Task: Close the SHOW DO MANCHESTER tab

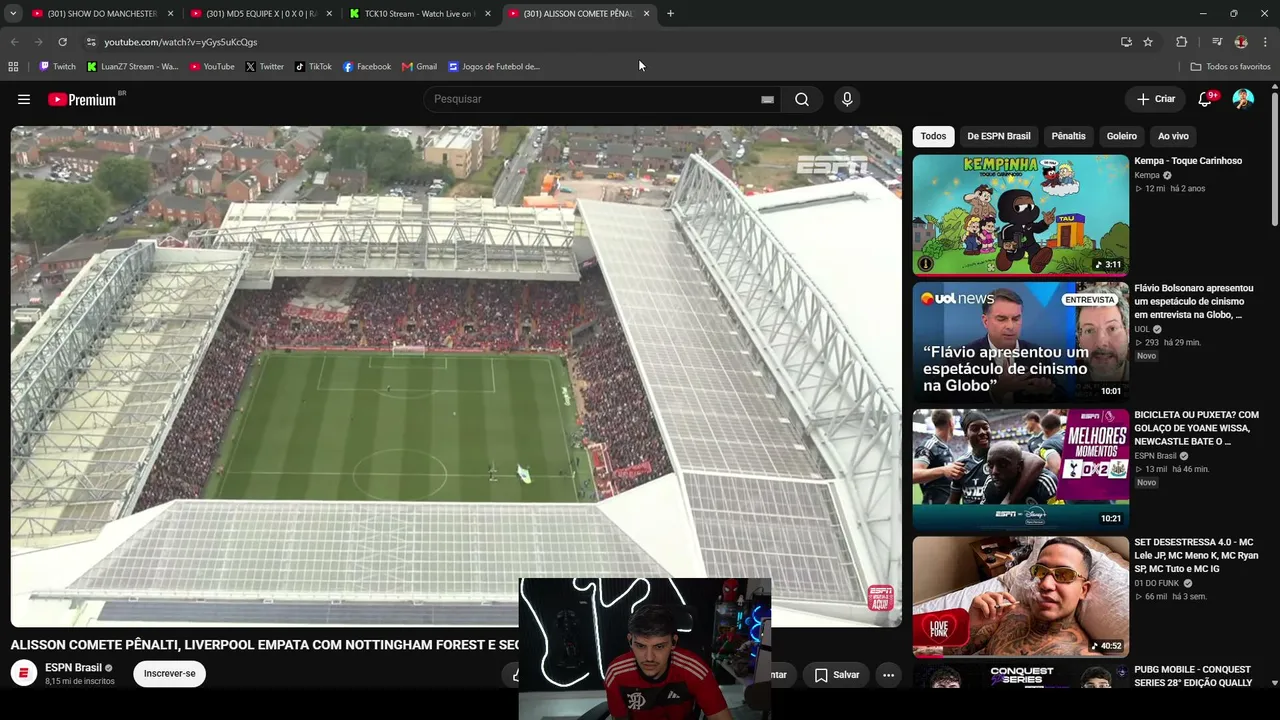Action: [x=170, y=14]
